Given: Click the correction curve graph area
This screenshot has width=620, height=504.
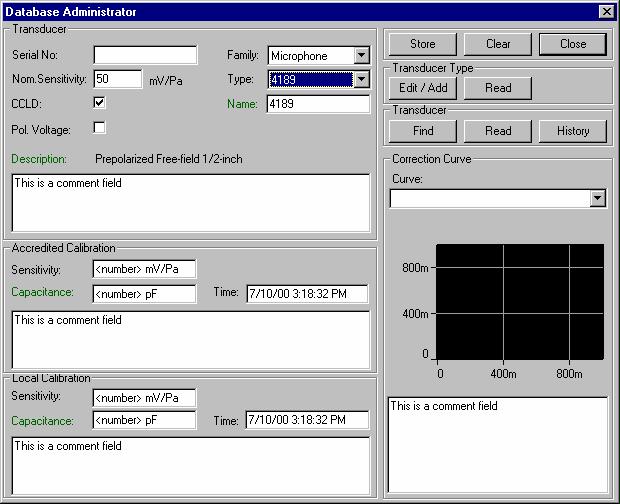Looking at the screenshot, I should [521, 301].
